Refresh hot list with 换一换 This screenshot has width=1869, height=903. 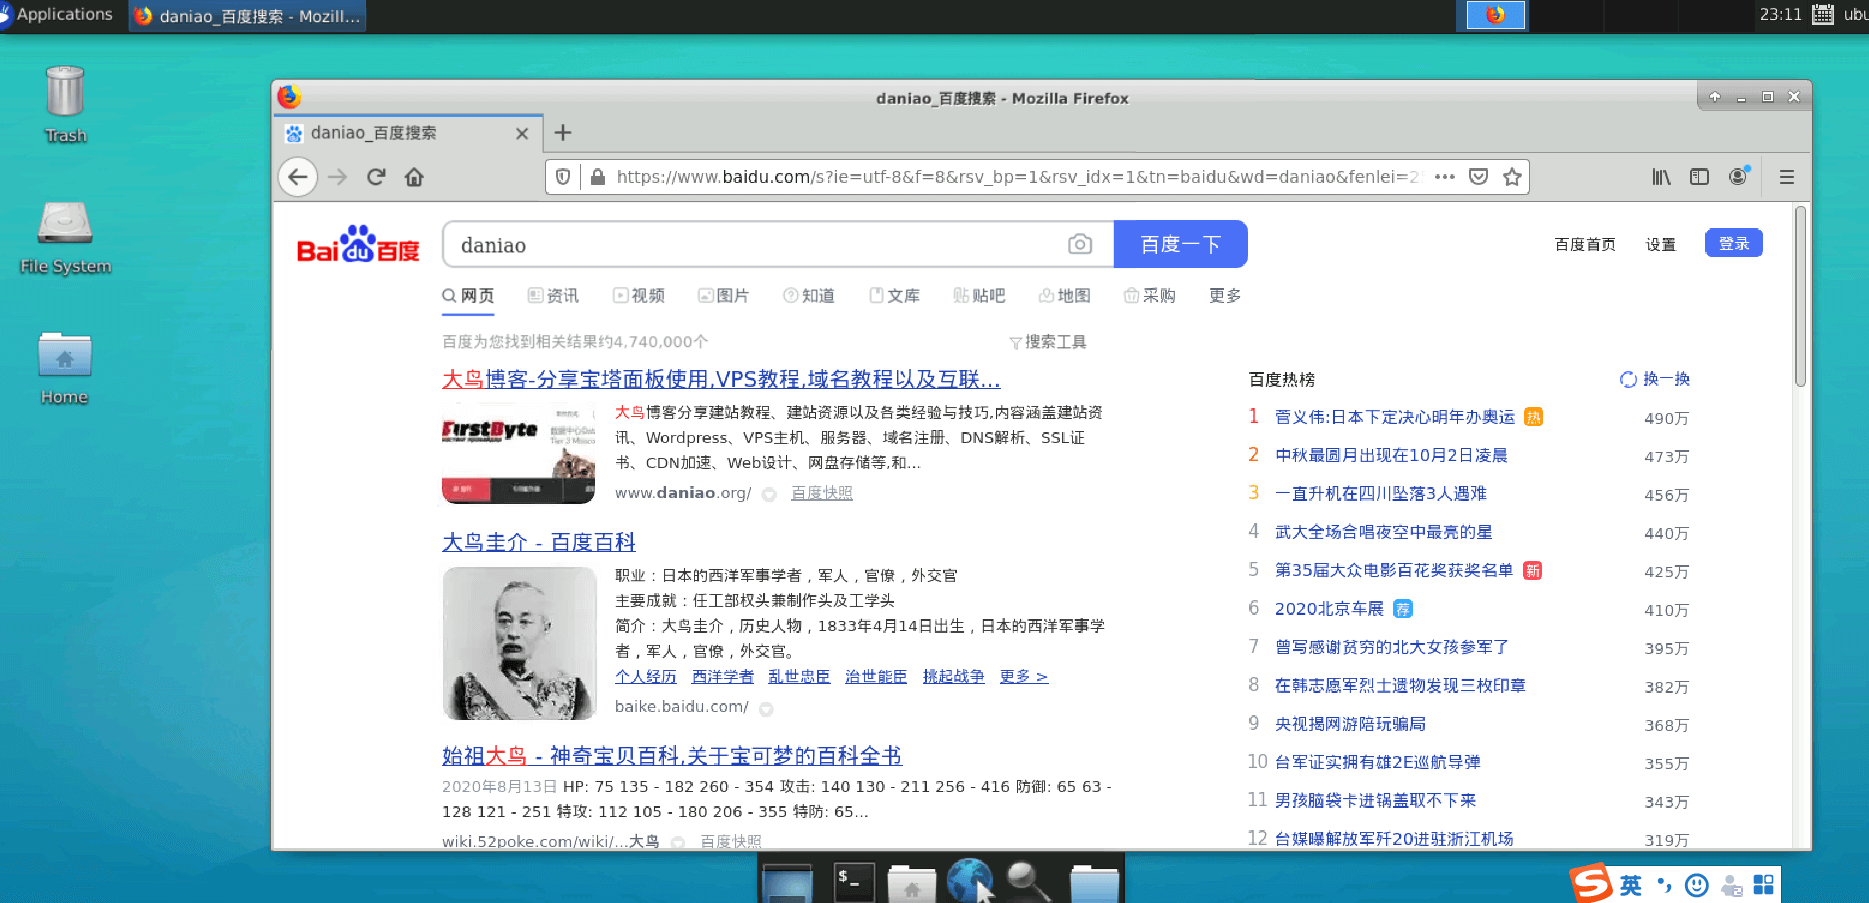[x=1655, y=379]
